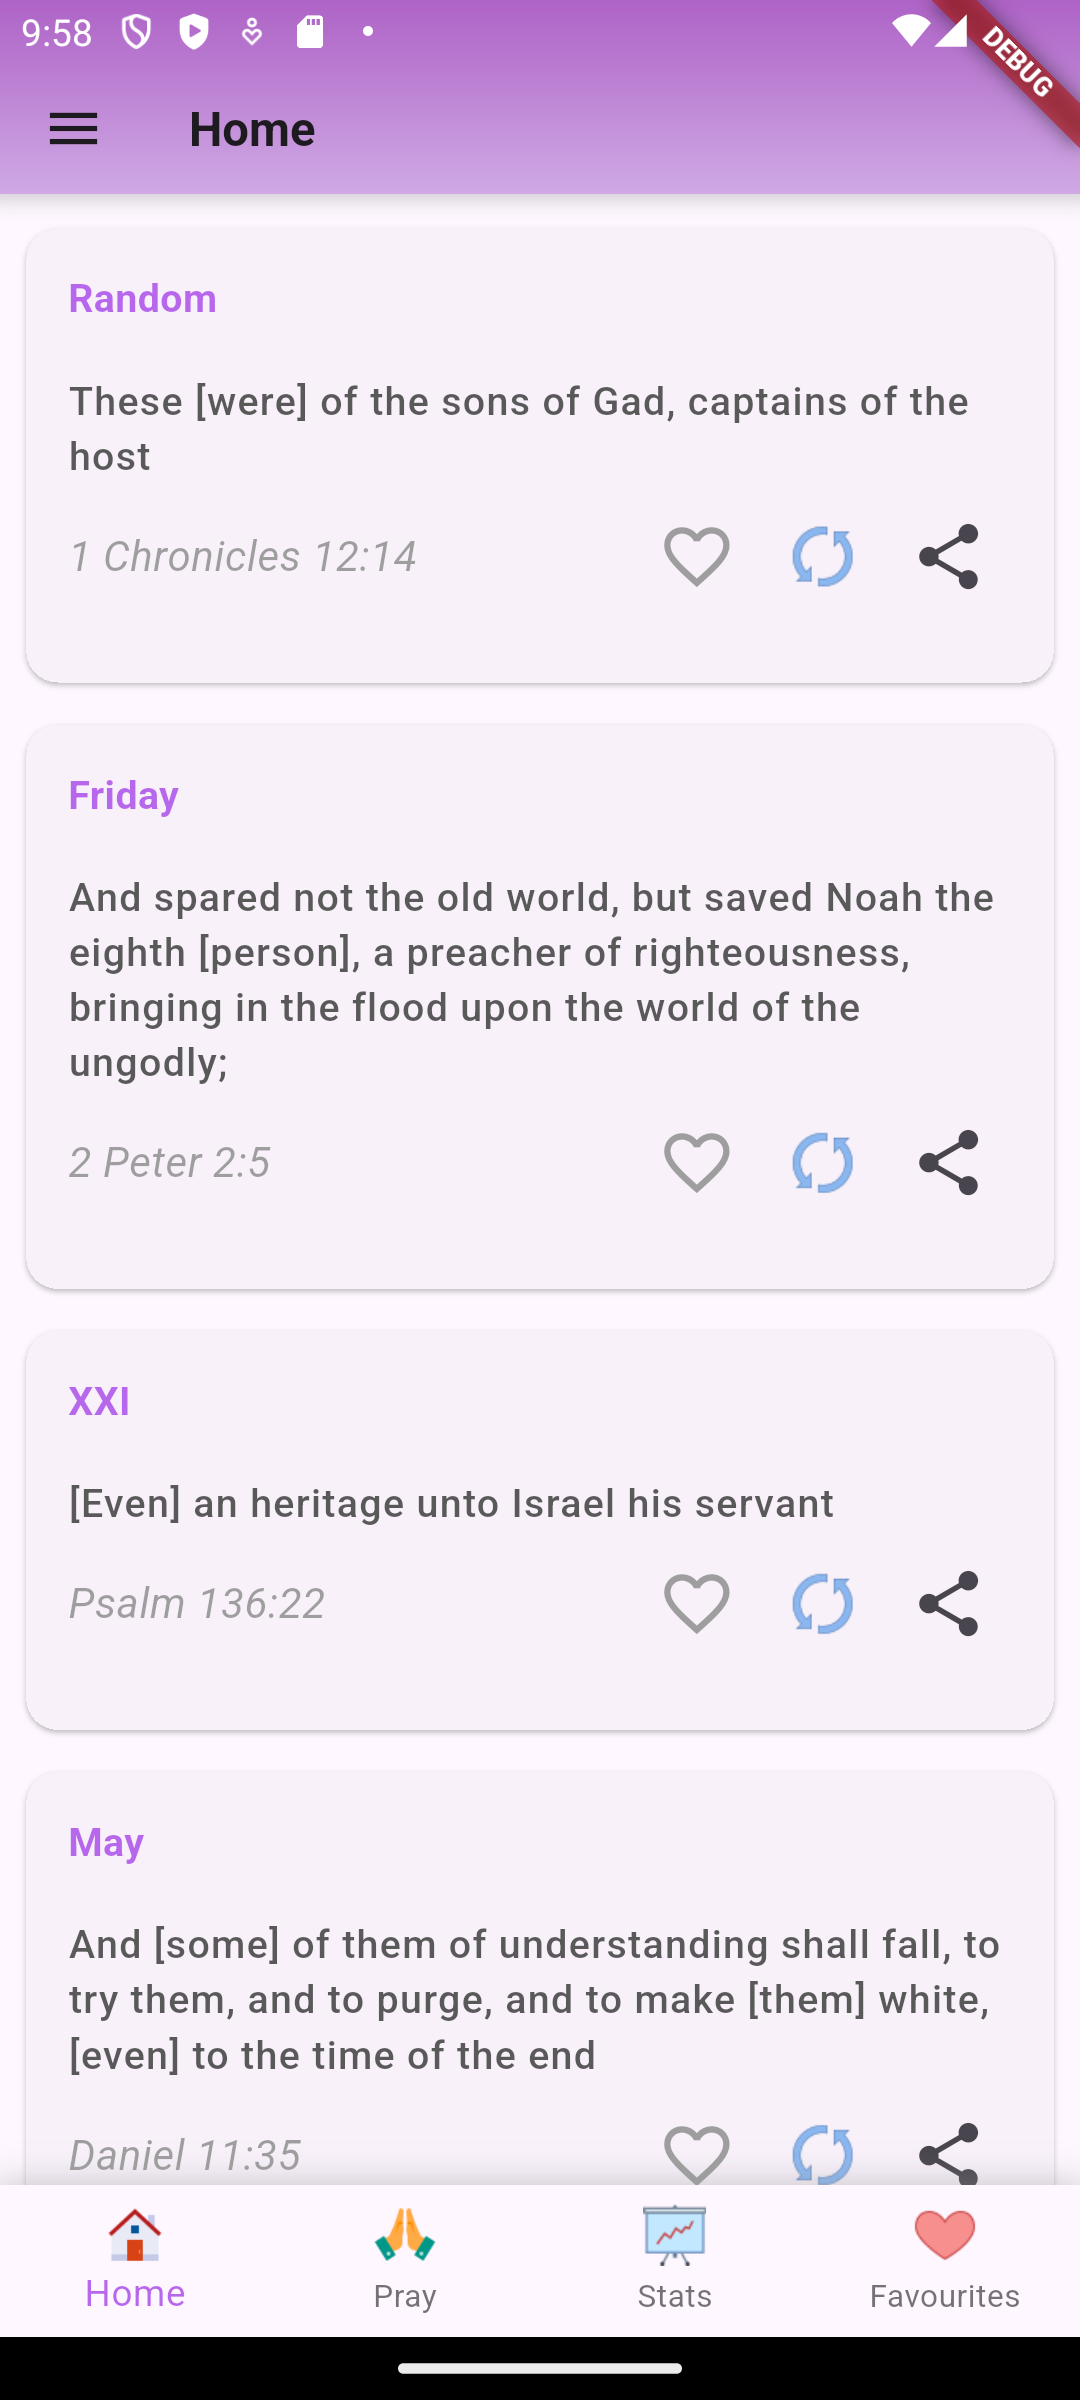Open the Stats tab
Screen dimensions: 1080x2400
point(675,2260)
